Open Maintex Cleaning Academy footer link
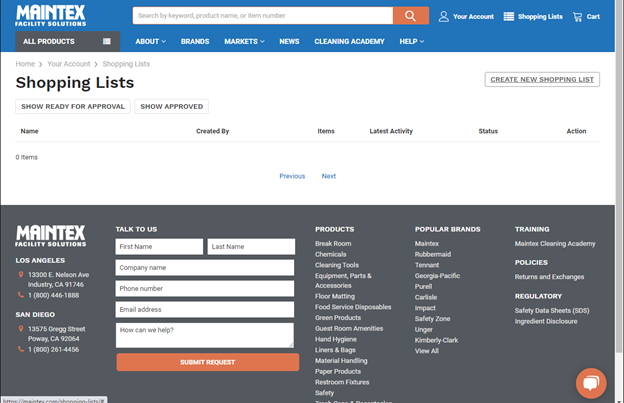Image resolution: width=624 pixels, height=403 pixels. pyautogui.click(x=555, y=243)
